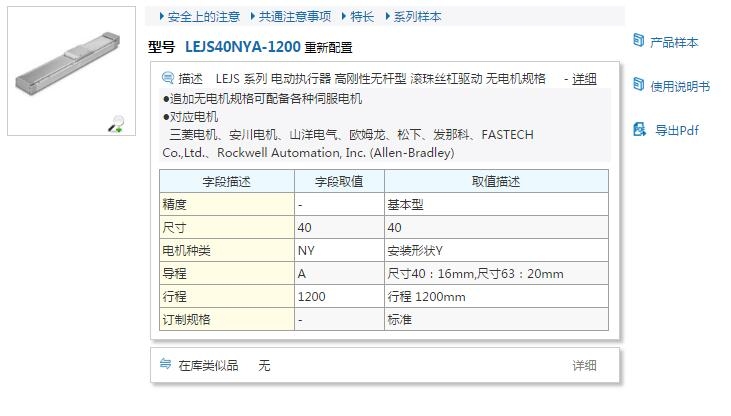Screen dimensions: 731x416
Task: Open 详细 link next to description
Action: click(x=584, y=79)
